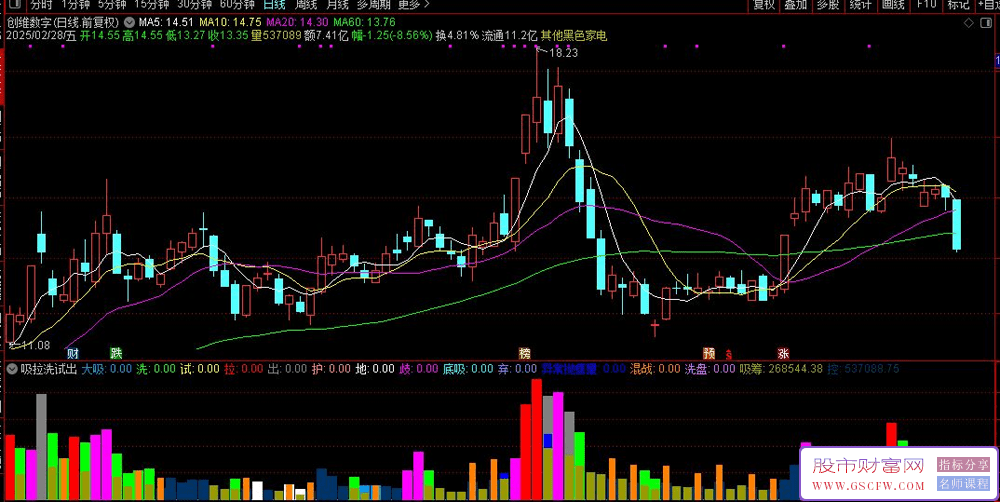This screenshot has width=1000, height=502.
Task: Select the 5分钟 period
Action: (111, 4)
